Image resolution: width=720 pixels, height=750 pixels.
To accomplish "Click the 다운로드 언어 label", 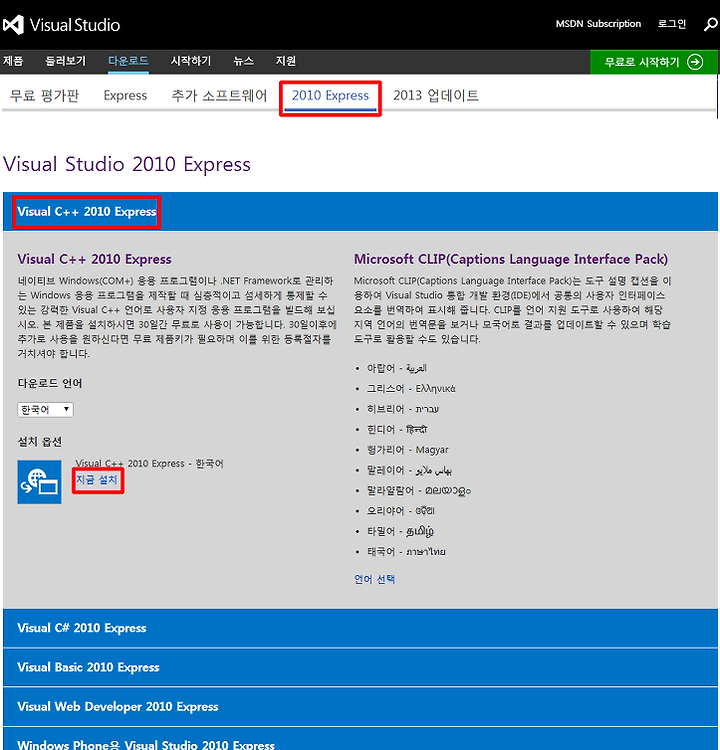I will [50, 383].
